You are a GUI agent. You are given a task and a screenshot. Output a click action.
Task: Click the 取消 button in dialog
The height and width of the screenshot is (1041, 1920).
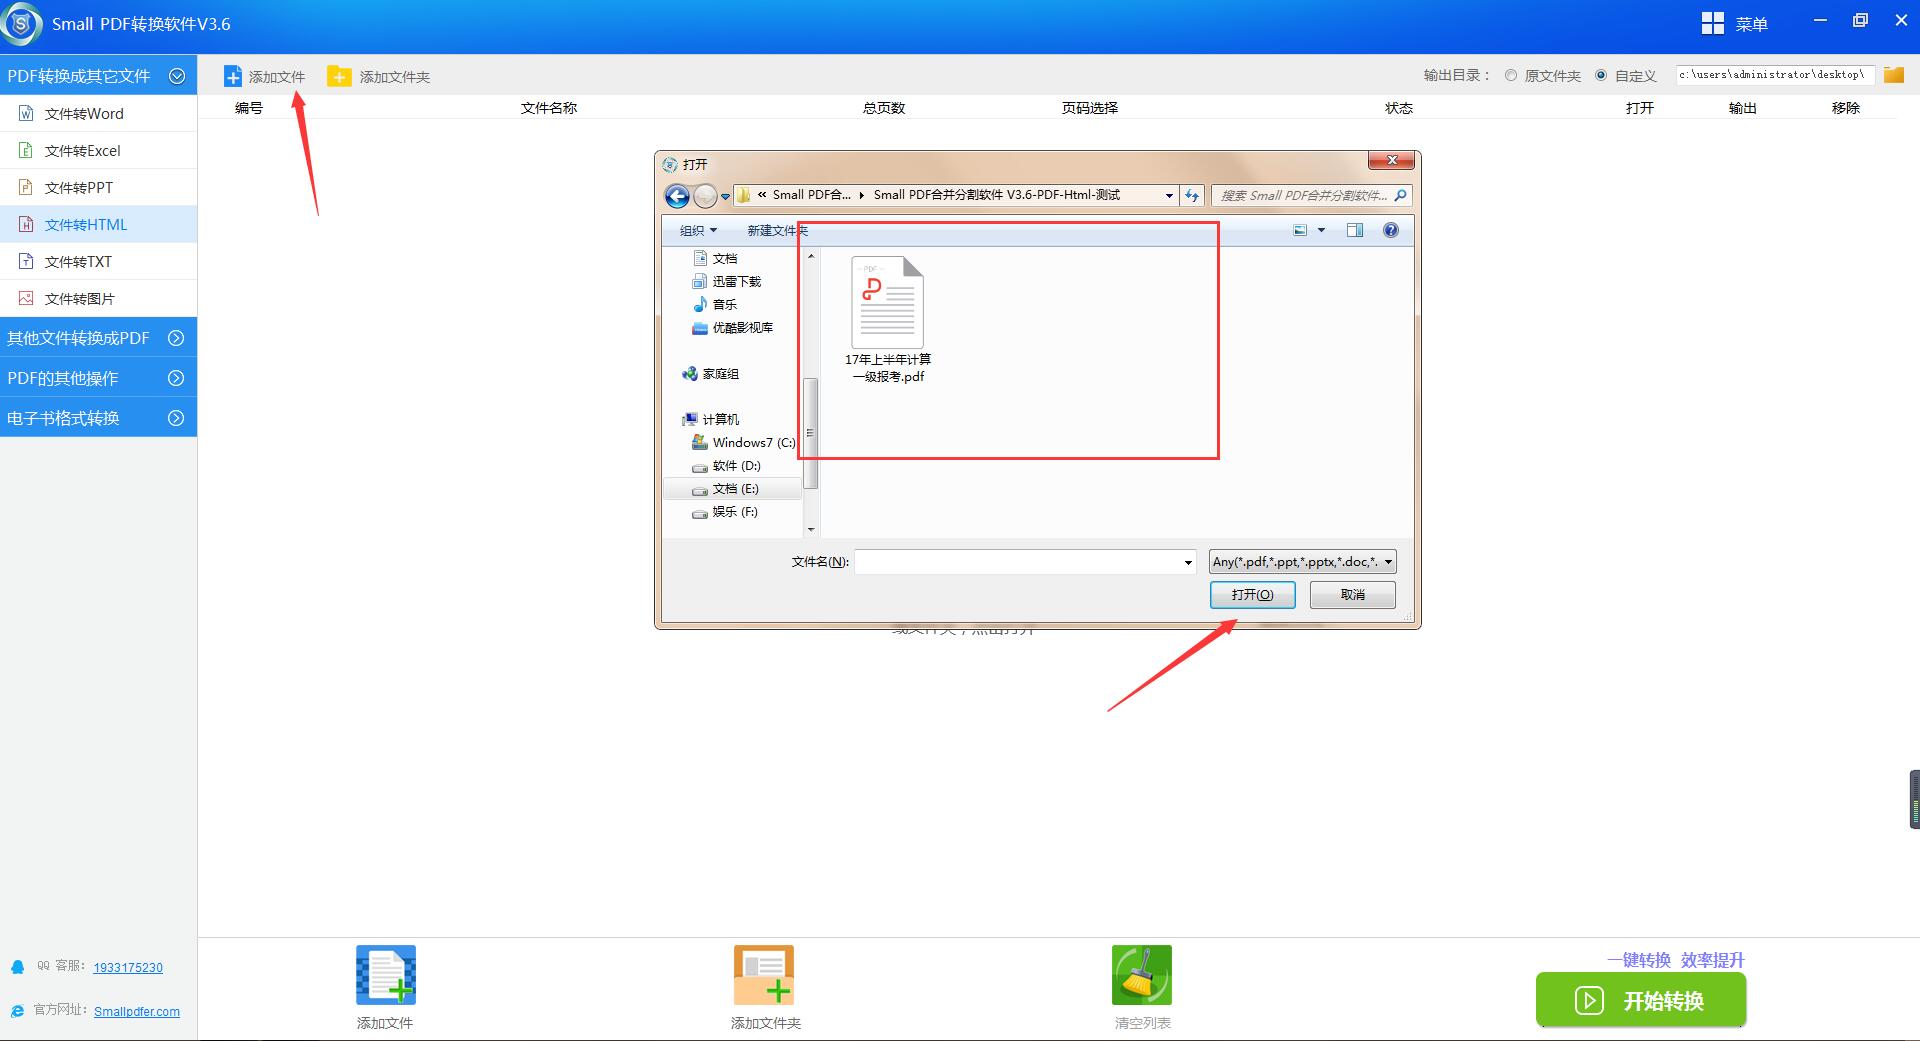(1353, 595)
